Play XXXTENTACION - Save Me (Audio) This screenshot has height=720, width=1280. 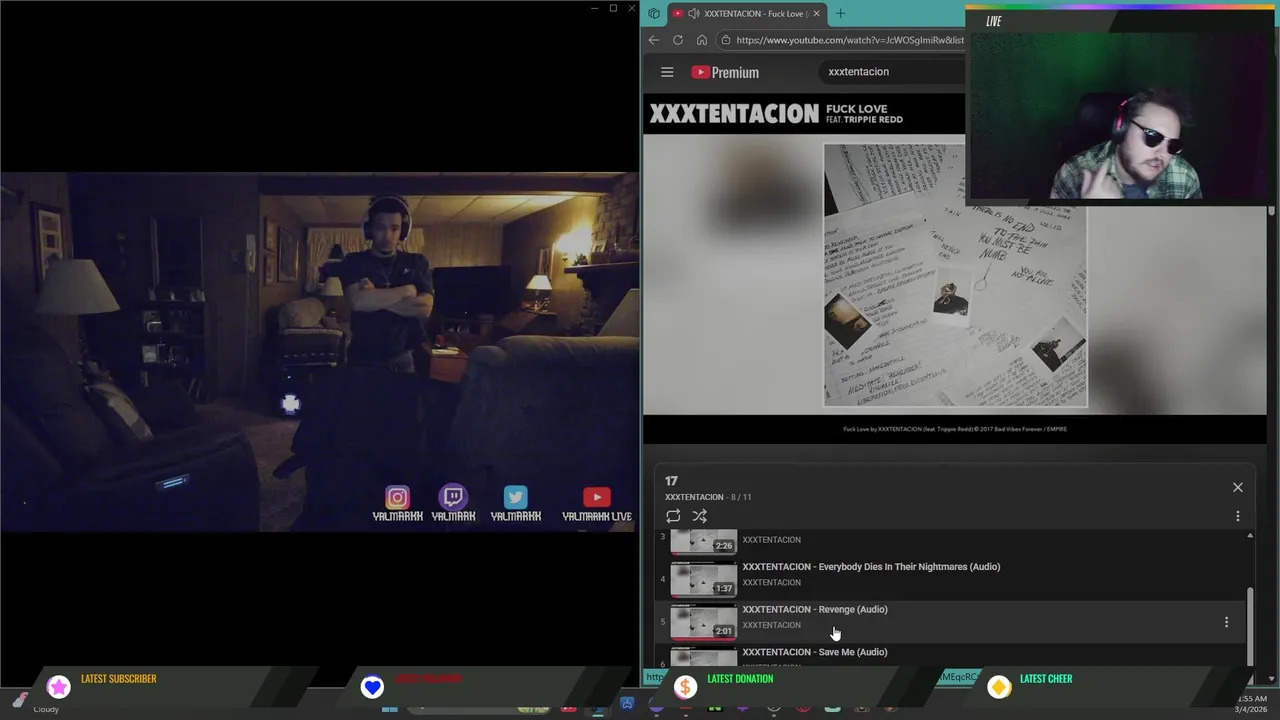tap(815, 652)
